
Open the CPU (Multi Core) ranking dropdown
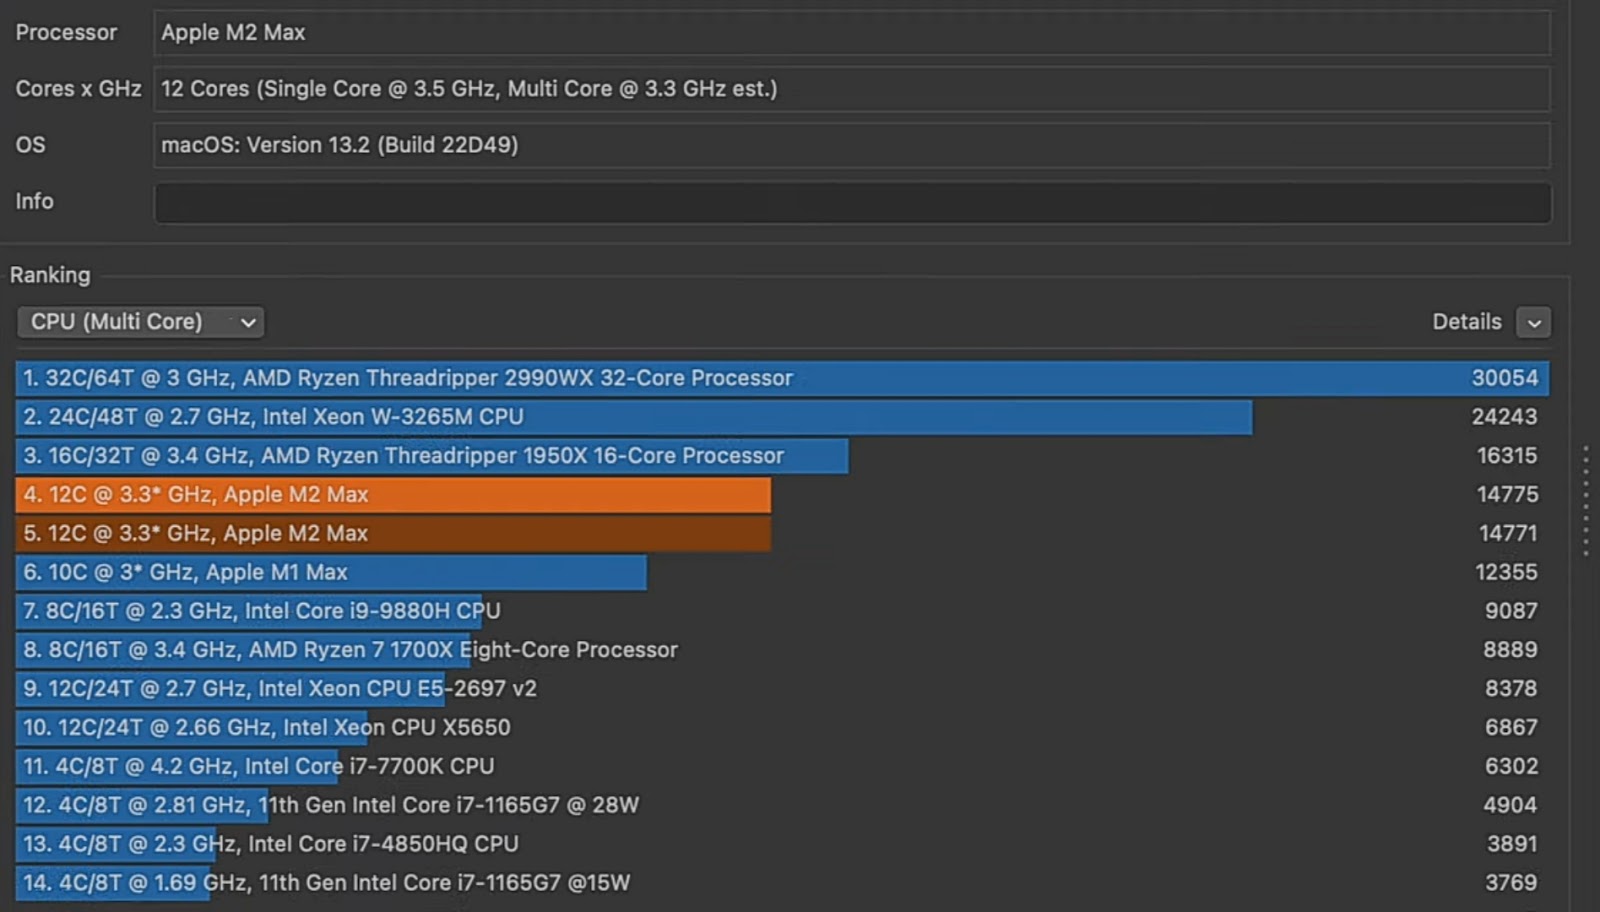tap(141, 322)
